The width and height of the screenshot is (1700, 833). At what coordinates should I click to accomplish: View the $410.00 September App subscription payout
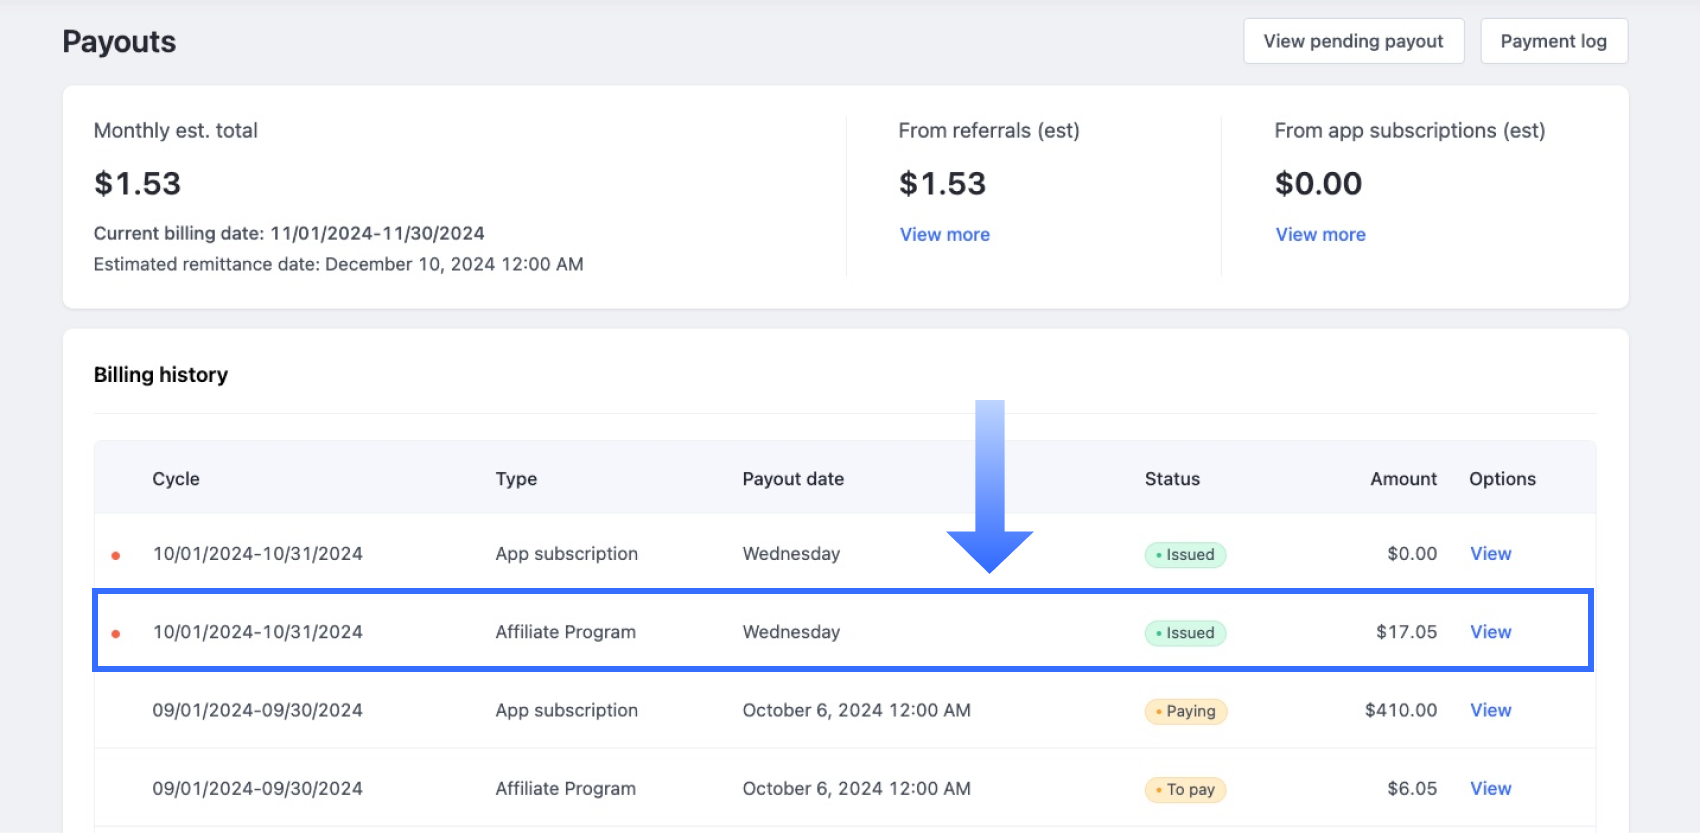[1490, 710]
